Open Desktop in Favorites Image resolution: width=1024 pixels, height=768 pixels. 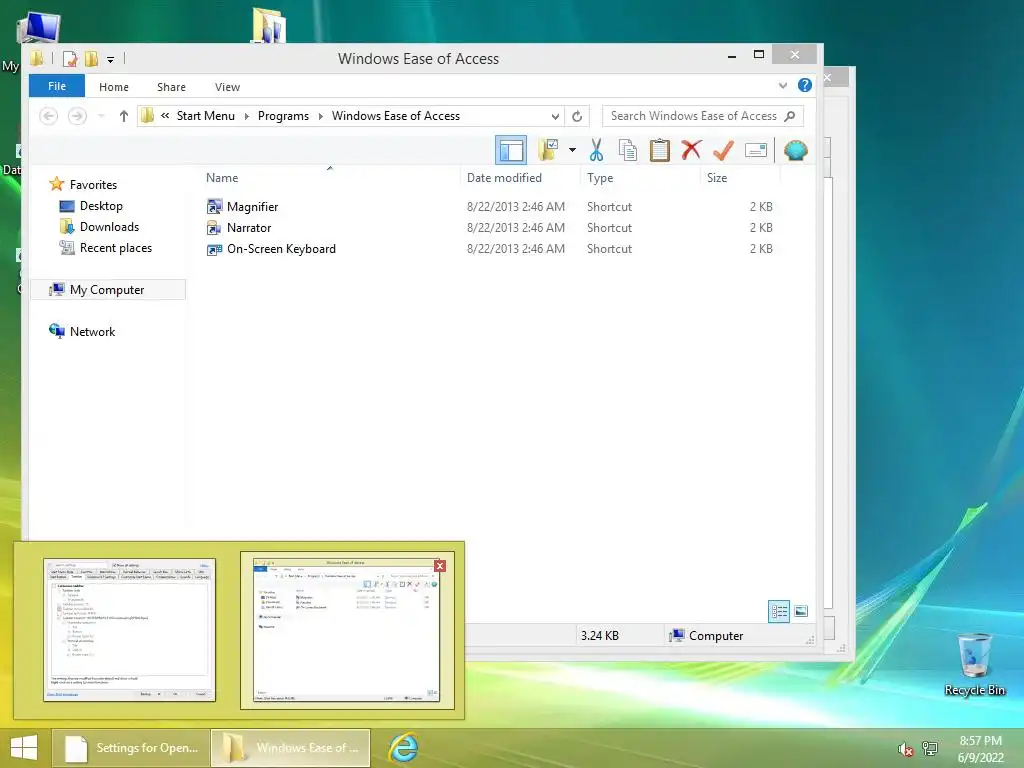point(101,206)
